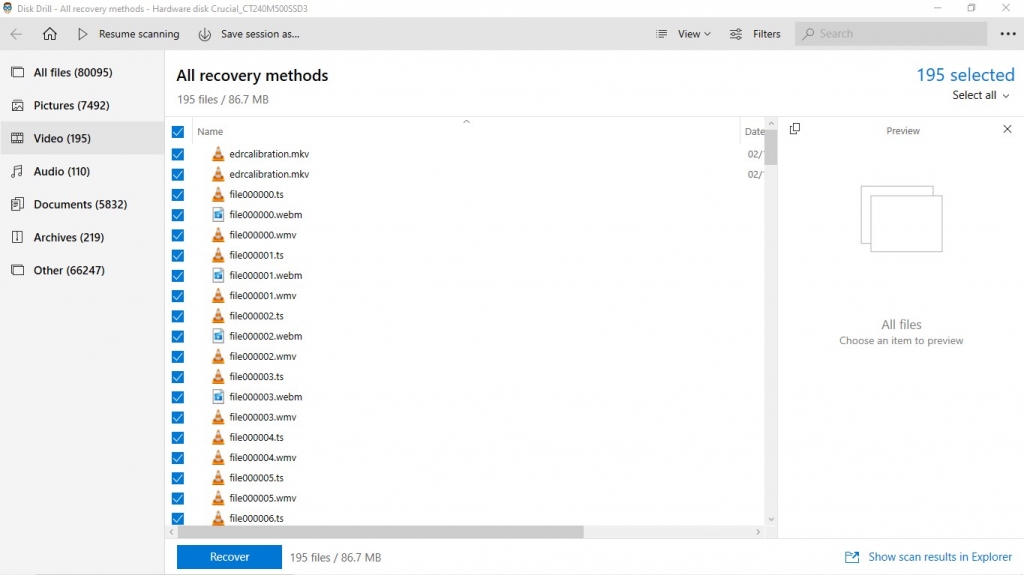The height and width of the screenshot is (575, 1024).
Task: Open the Other (66247) category
Action: [69, 270]
